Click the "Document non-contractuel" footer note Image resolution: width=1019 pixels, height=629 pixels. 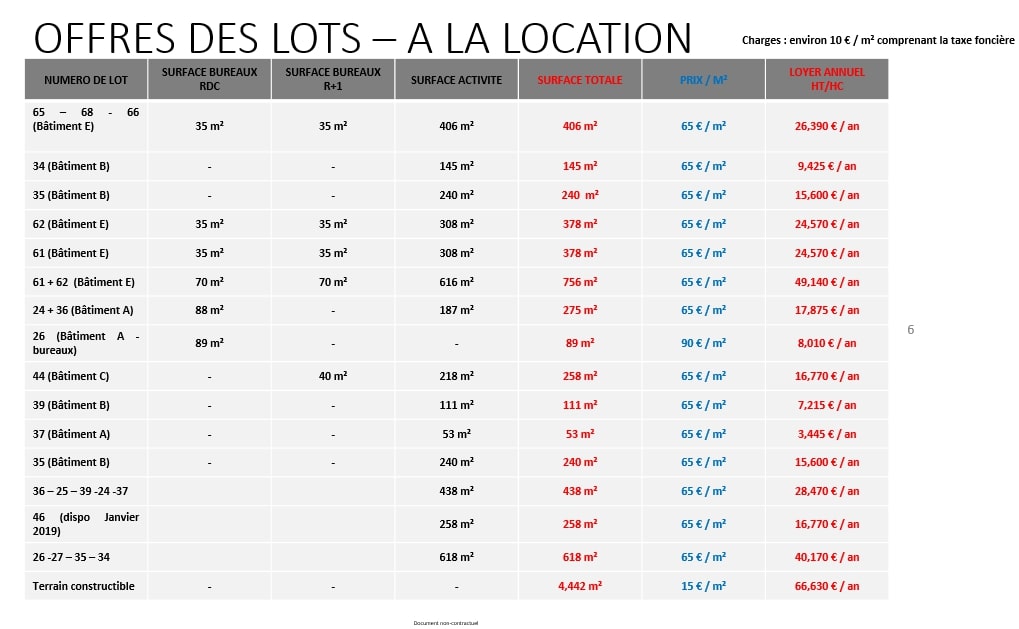point(446,623)
